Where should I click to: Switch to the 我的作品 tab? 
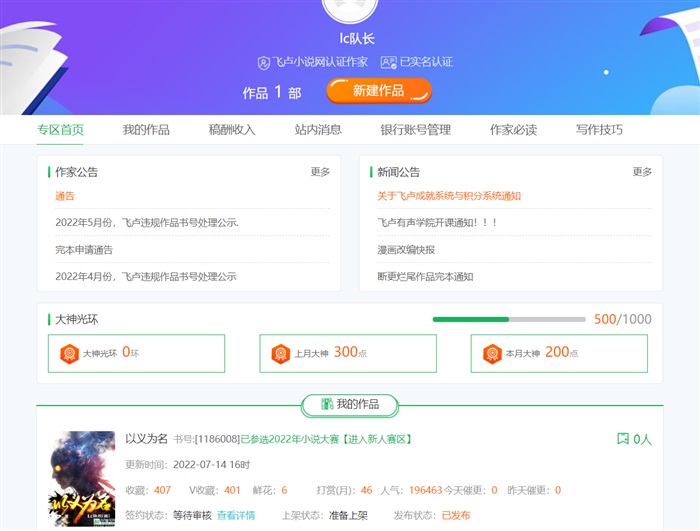point(146,130)
